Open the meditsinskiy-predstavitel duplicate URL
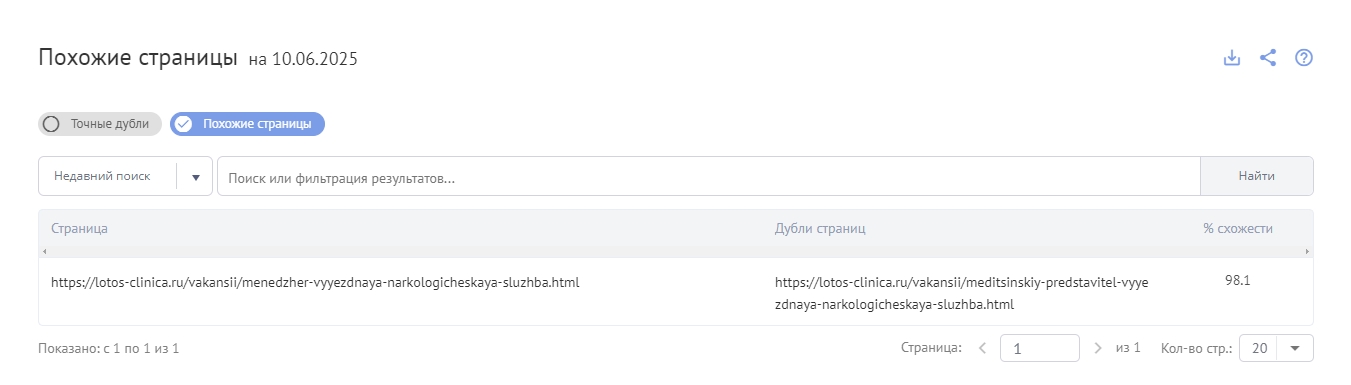 (x=962, y=293)
